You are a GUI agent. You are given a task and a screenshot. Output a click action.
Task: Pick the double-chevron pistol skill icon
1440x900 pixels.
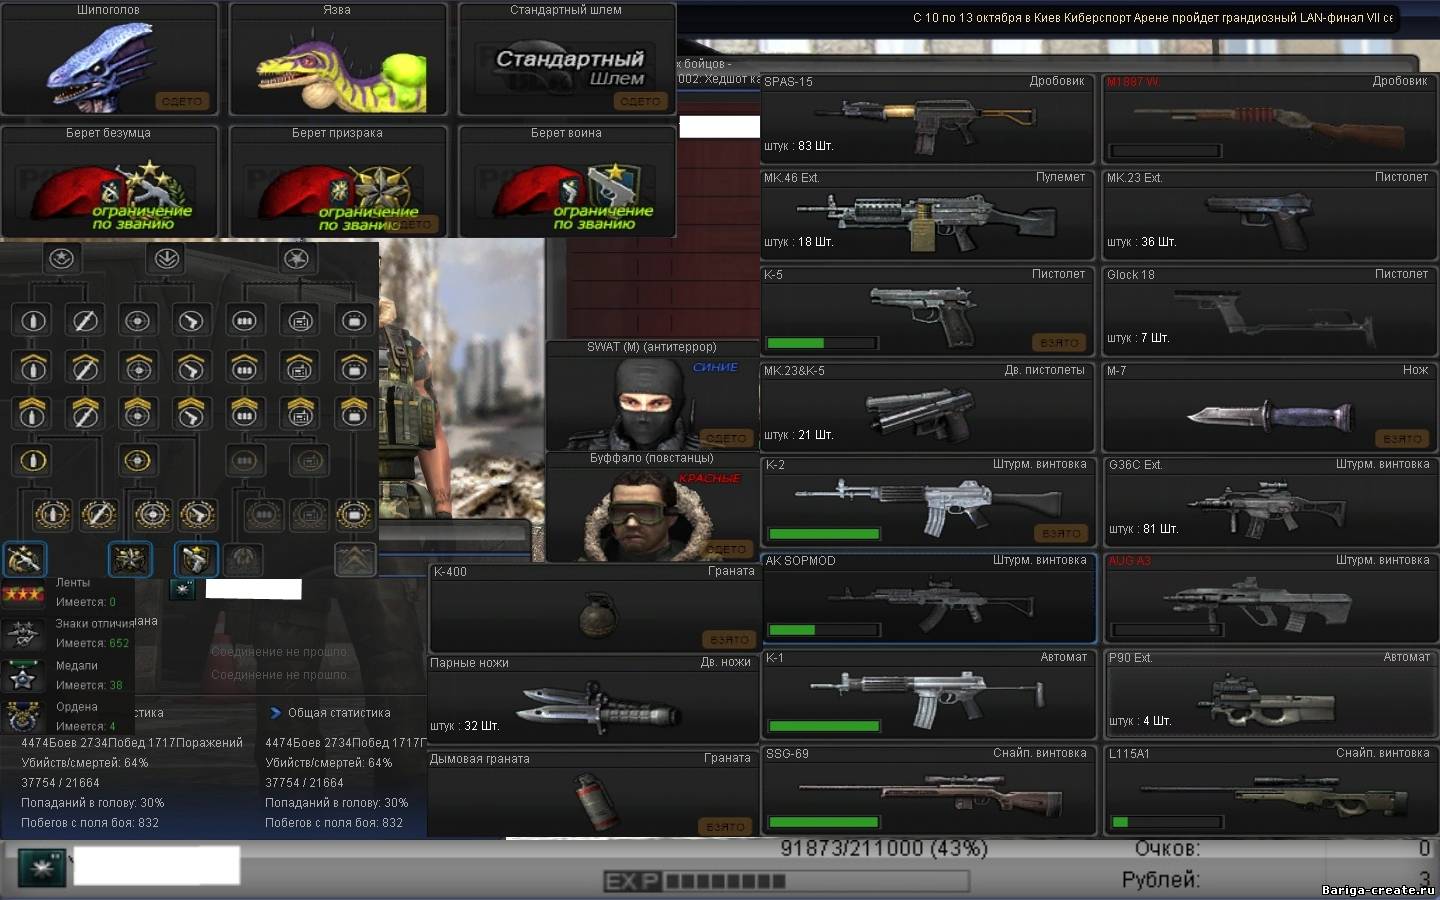(x=191, y=412)
